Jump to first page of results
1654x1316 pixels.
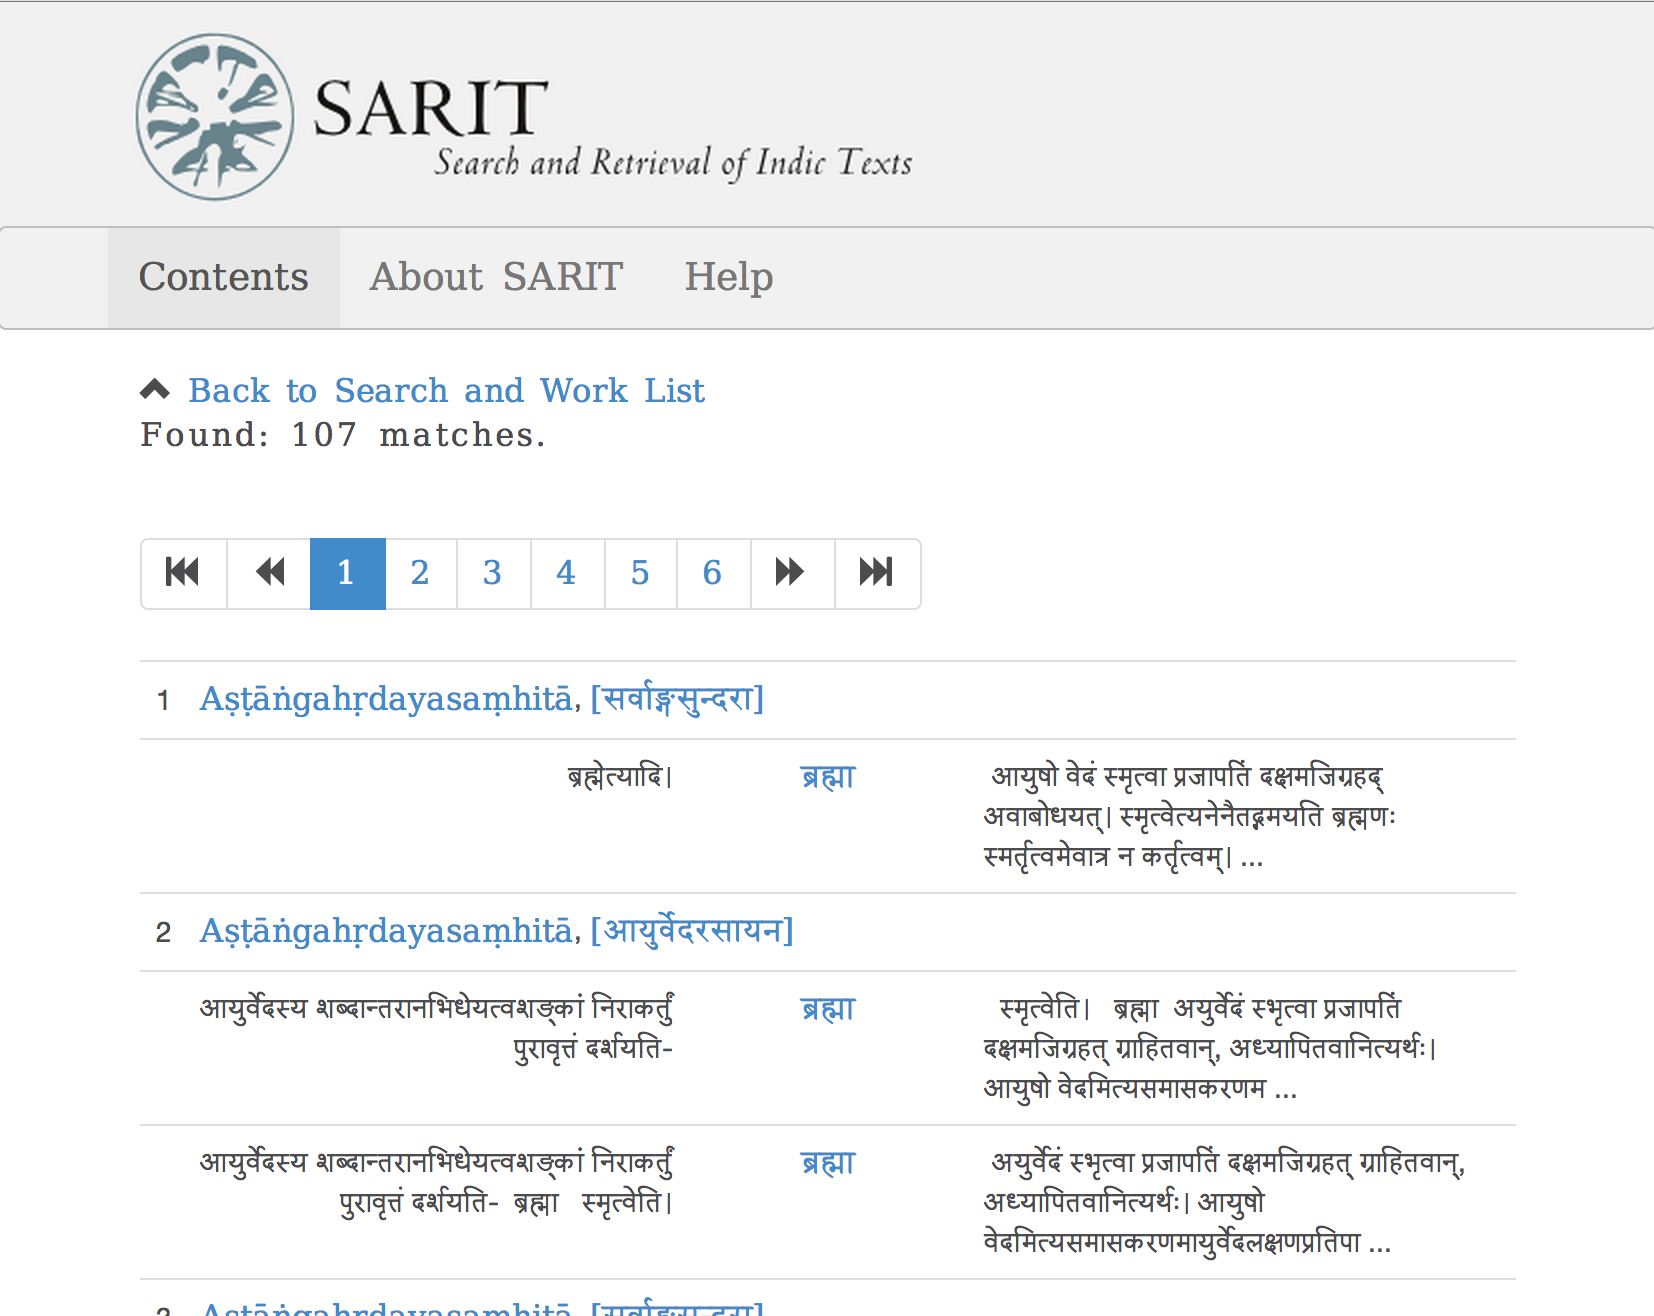pyautogui.click(x=183, y=573)
